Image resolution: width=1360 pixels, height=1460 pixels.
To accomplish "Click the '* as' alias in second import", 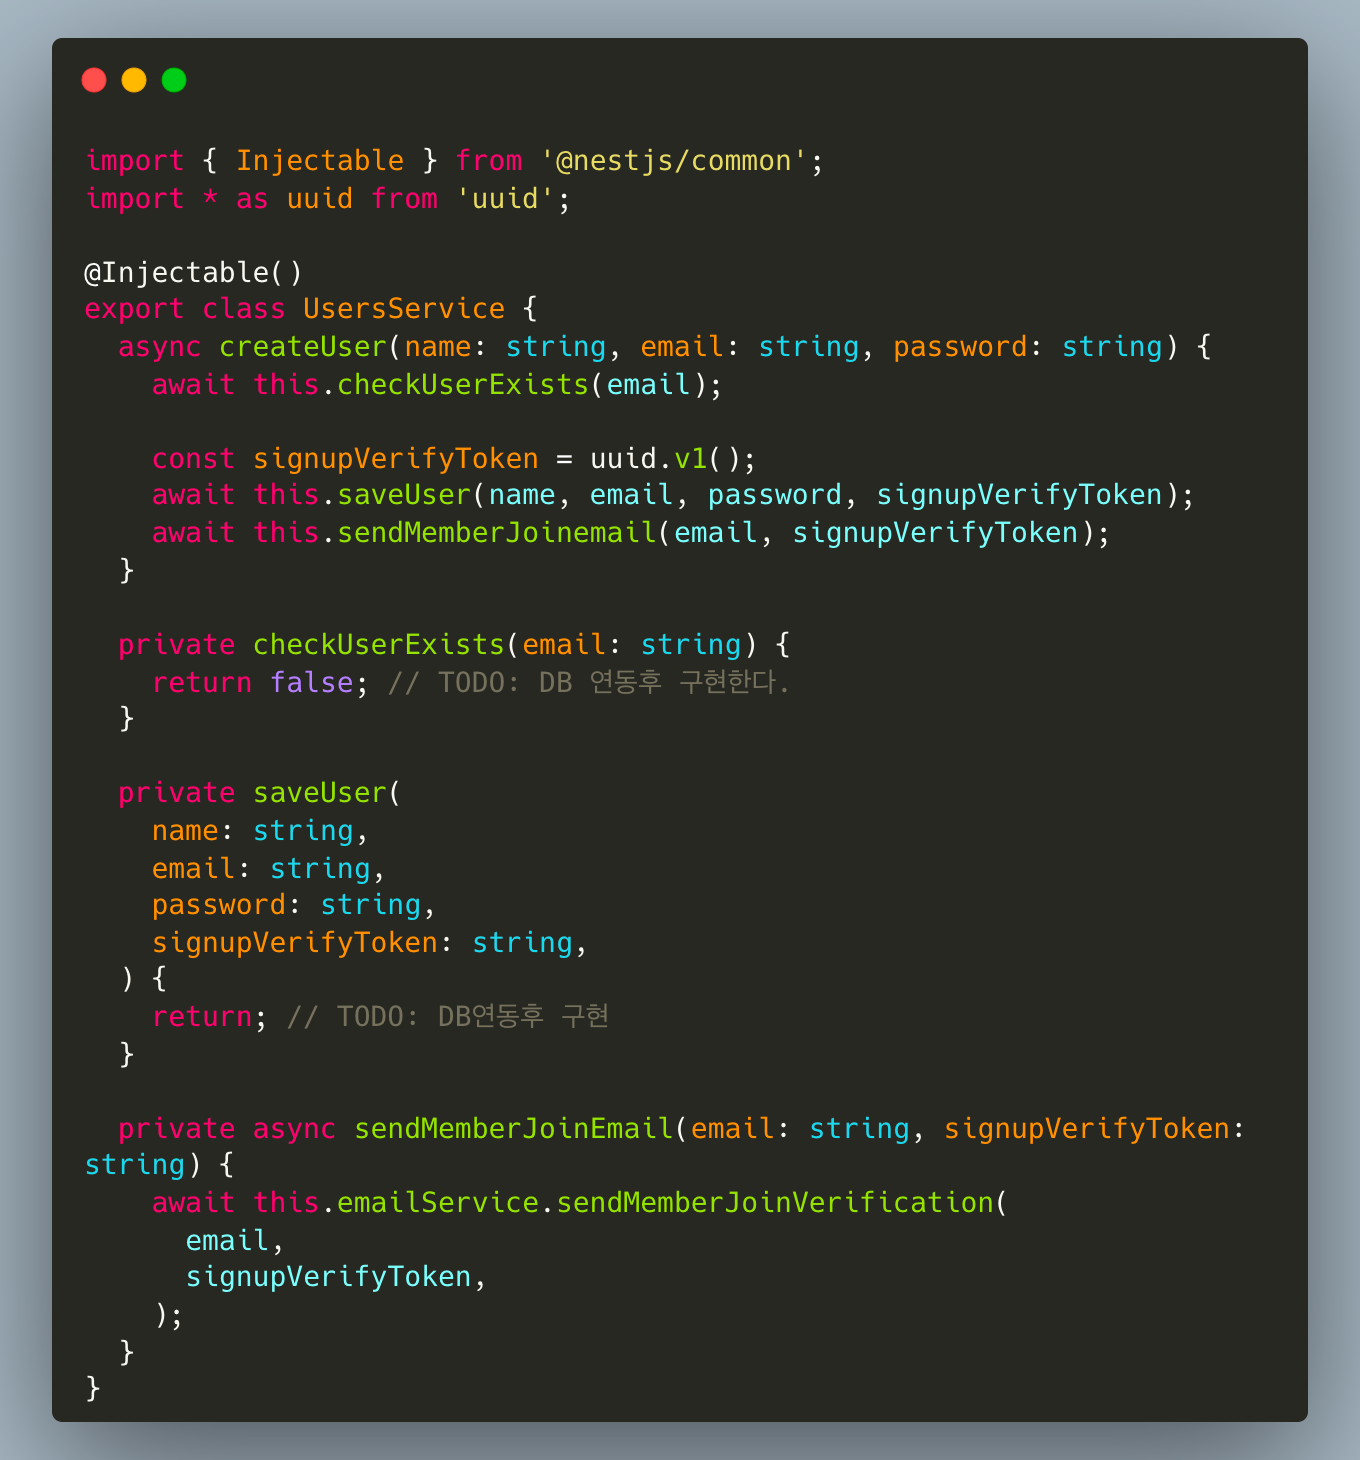I will pos(236,199).
